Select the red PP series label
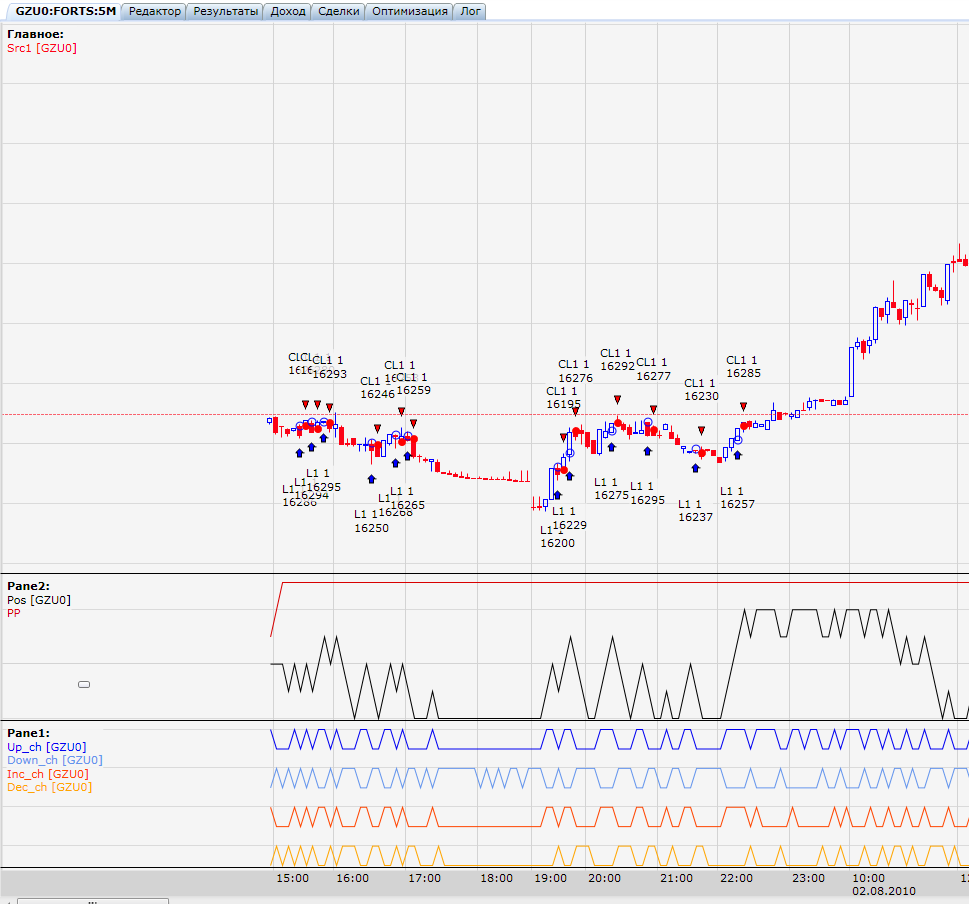Screen dimensions: 969x904 [x=14, y=613]
